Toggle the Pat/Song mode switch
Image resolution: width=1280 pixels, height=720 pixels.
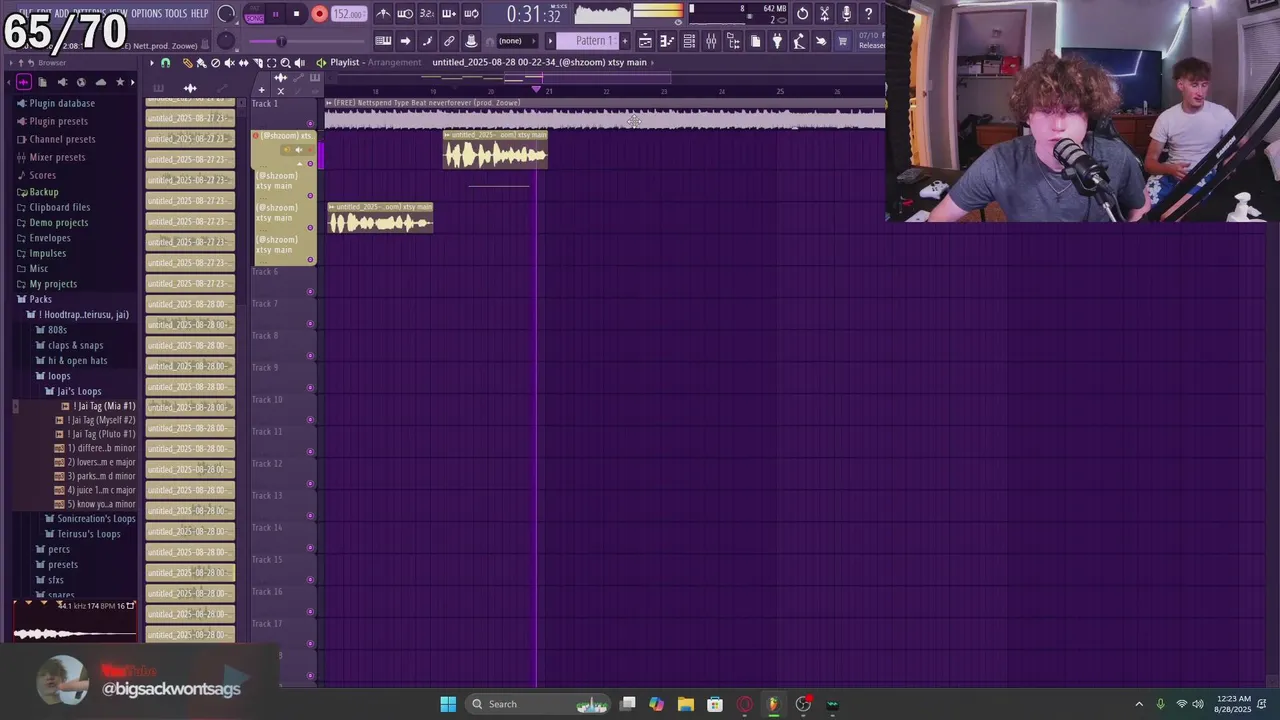[254, 14]
